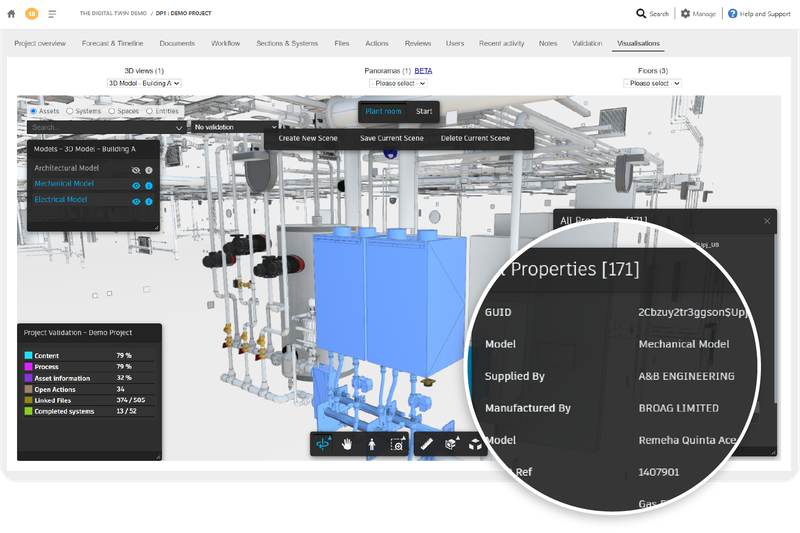Switch to Recent activity tab

tap(502, 43)
